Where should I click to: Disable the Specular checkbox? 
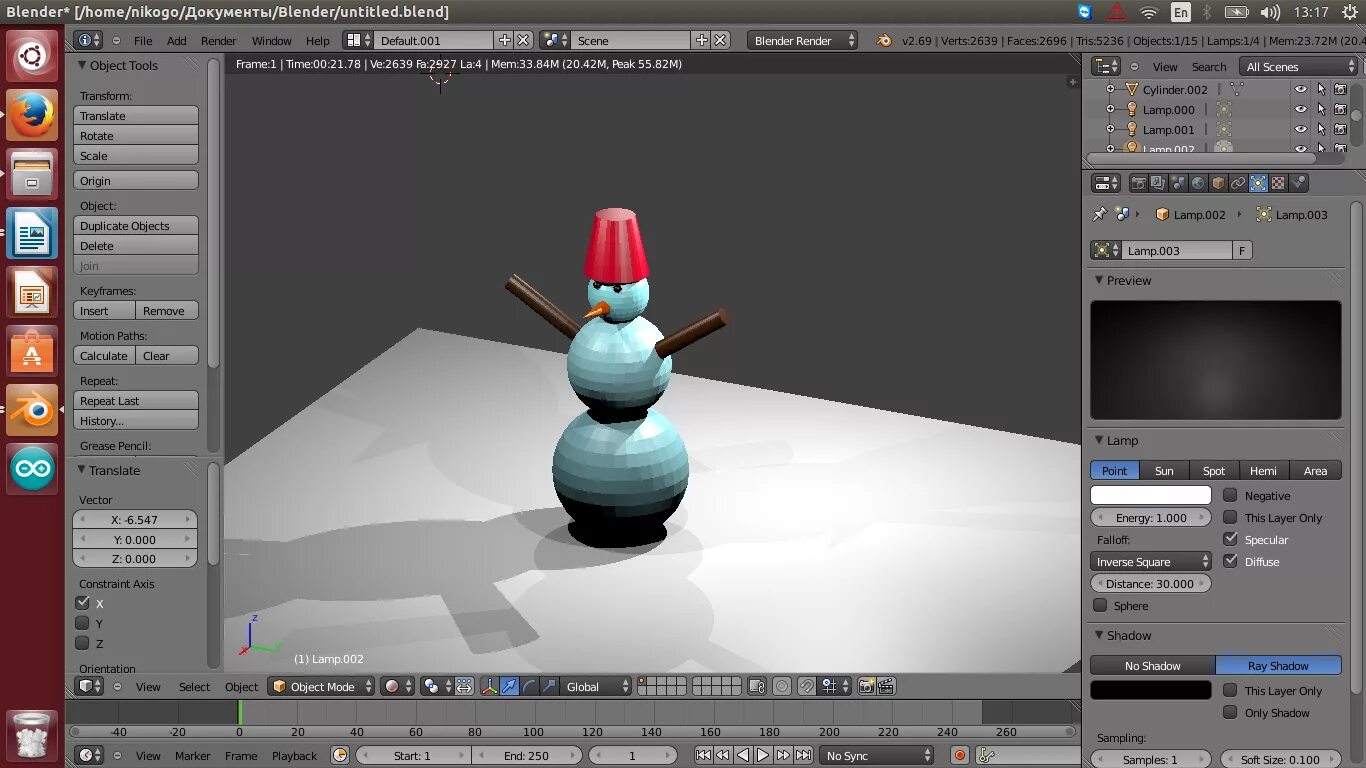pos(1230,539)
